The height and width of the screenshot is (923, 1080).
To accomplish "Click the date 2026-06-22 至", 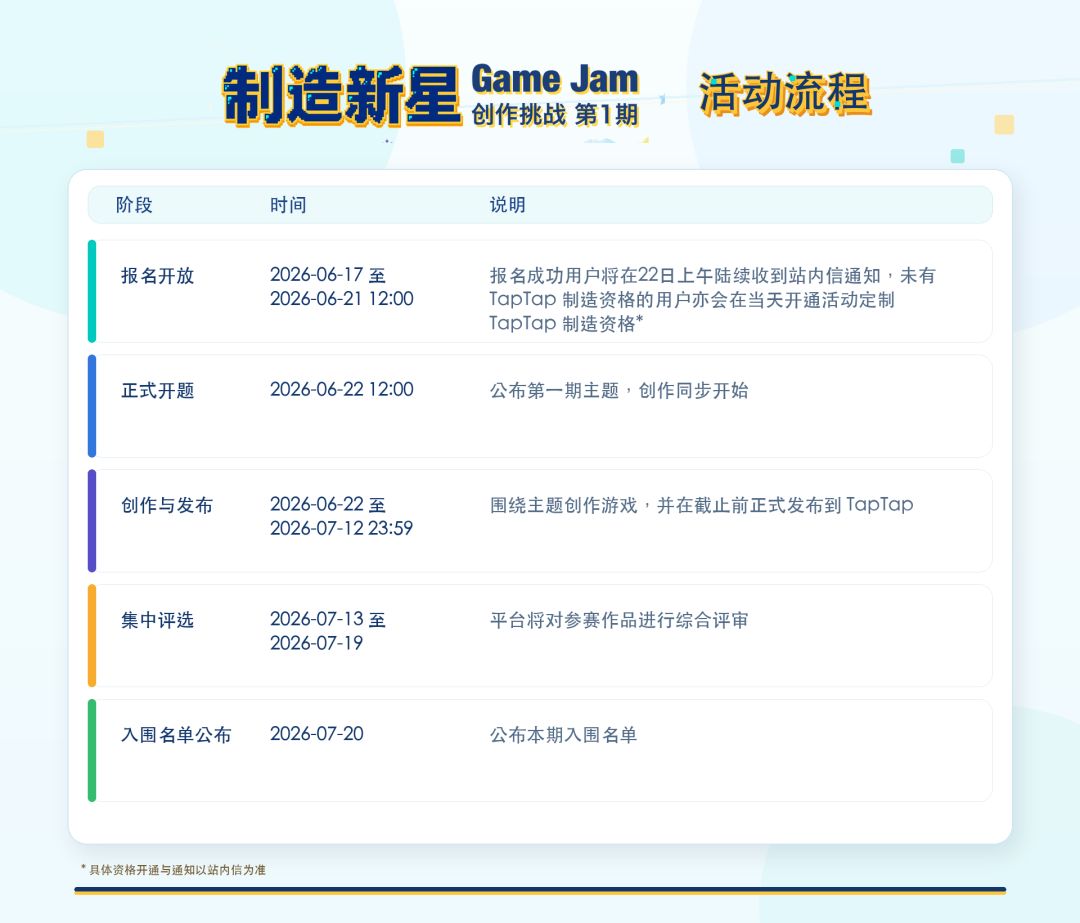I will pyautogui.click(x=328, y=504).
